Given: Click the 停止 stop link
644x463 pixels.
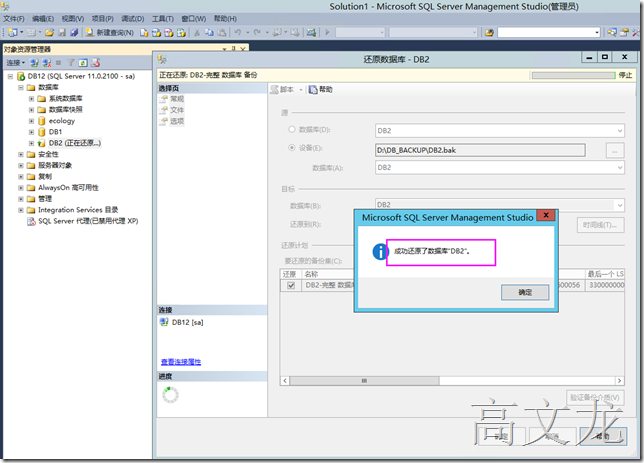Looking at the screenshot, I should tap(625, 75).
